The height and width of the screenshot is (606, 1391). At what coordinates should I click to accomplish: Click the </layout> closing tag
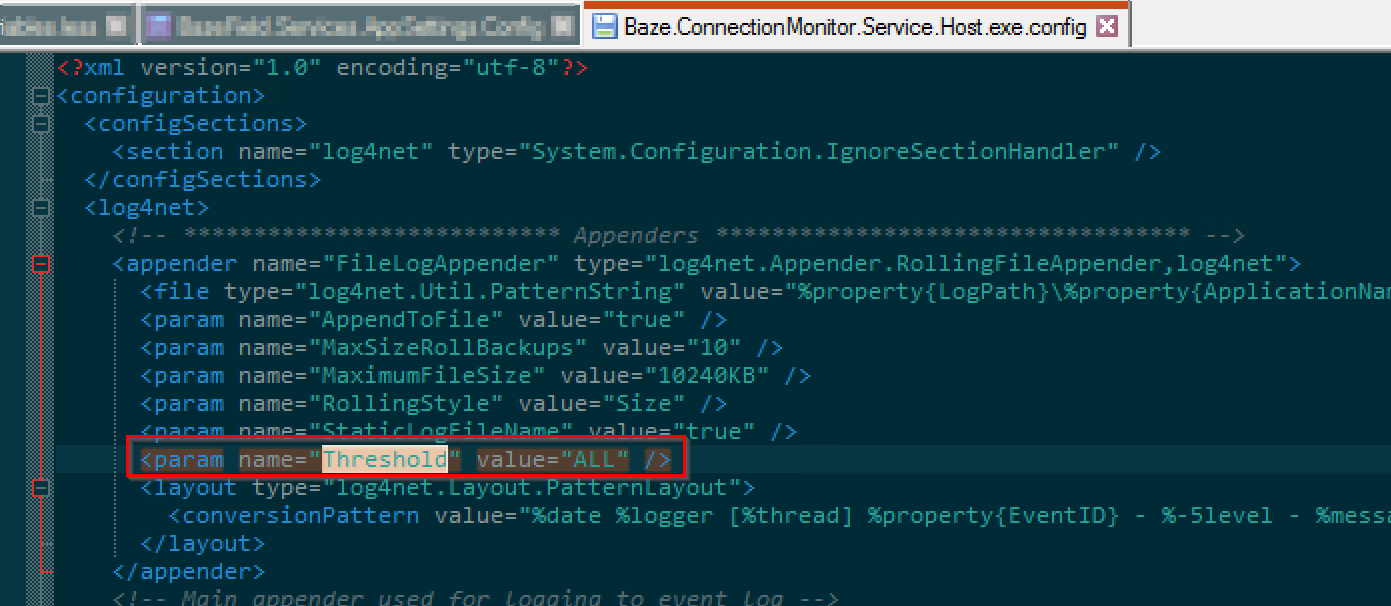click(x=203, y=544)
